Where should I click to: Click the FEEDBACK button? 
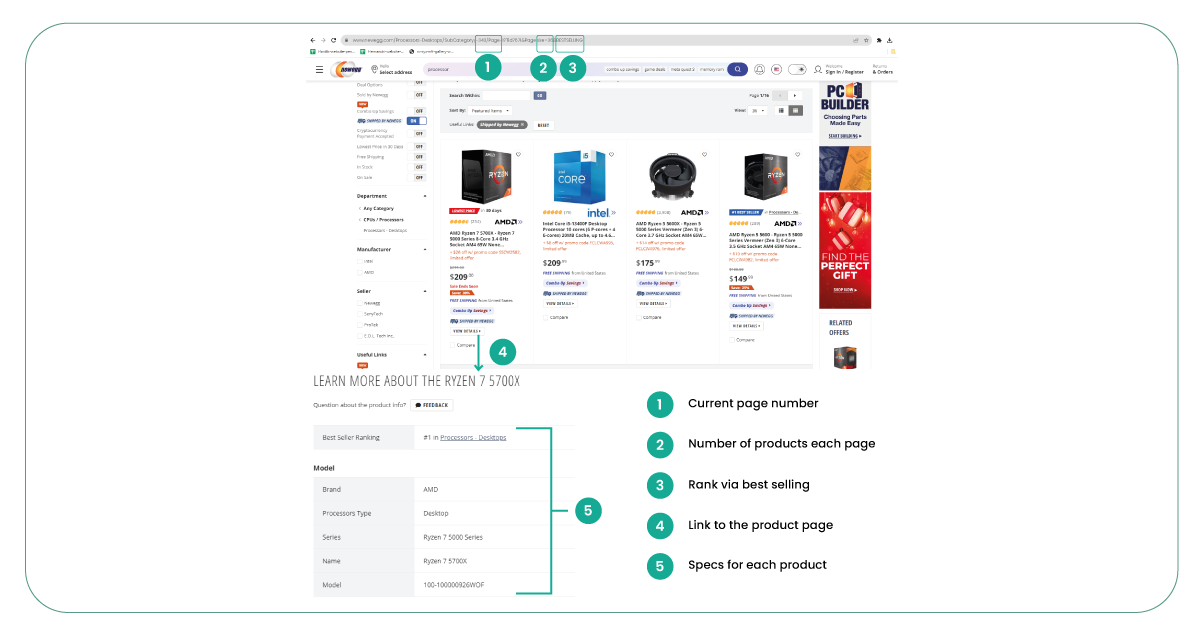(x=431, y=405)
